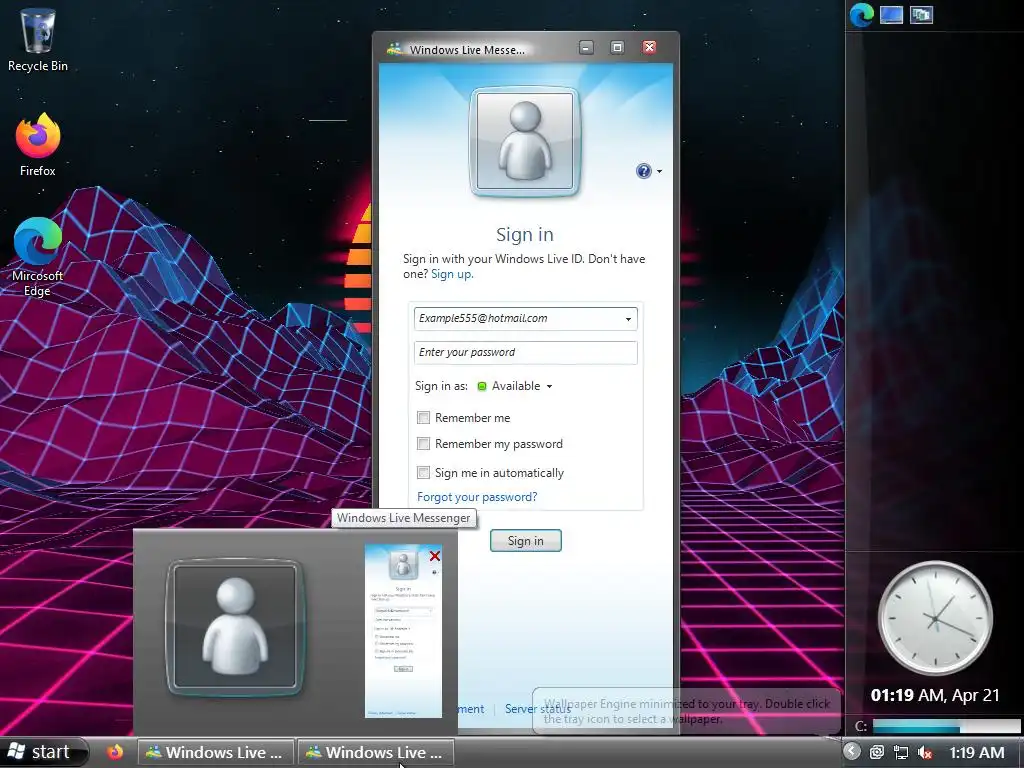The height and width of the screenshot is (768, 1024).
Task: Click the Messenger profile picture avatar
Action: [525, 140]
